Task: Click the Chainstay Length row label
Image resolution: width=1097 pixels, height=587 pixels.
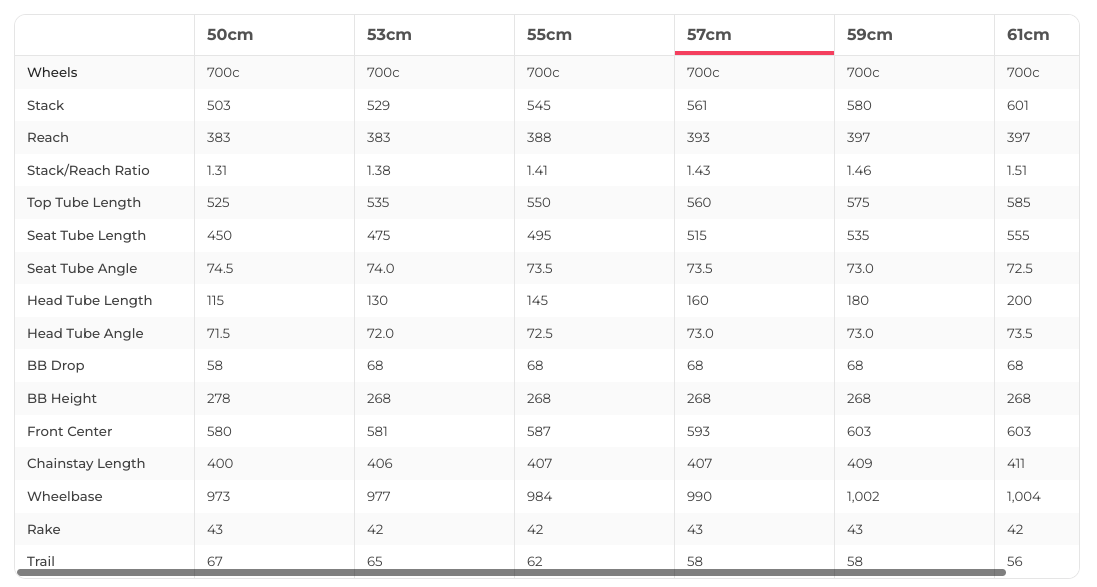Action: tap(86, 464)
